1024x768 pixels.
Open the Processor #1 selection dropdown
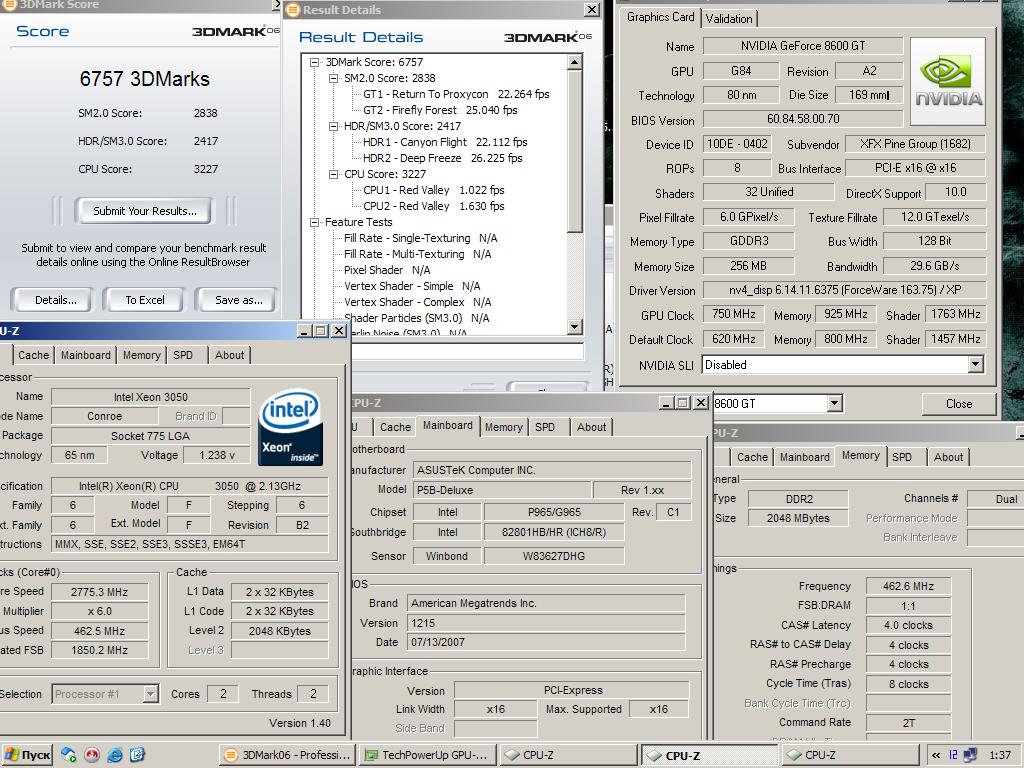coord(150,694)
